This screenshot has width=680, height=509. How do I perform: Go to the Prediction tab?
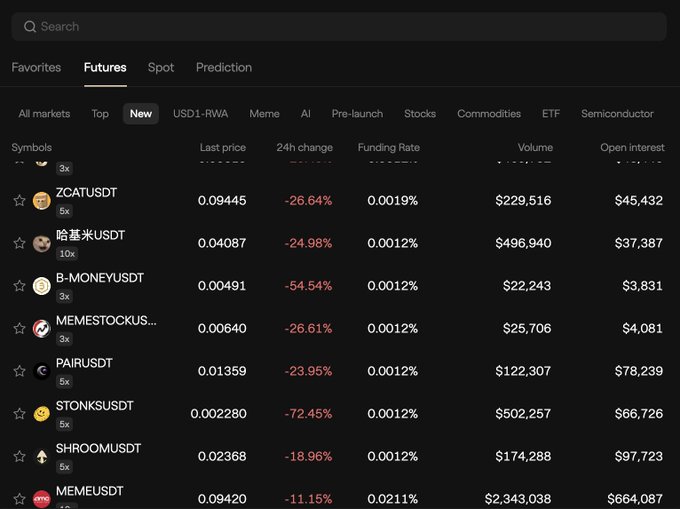coord(224,68)
